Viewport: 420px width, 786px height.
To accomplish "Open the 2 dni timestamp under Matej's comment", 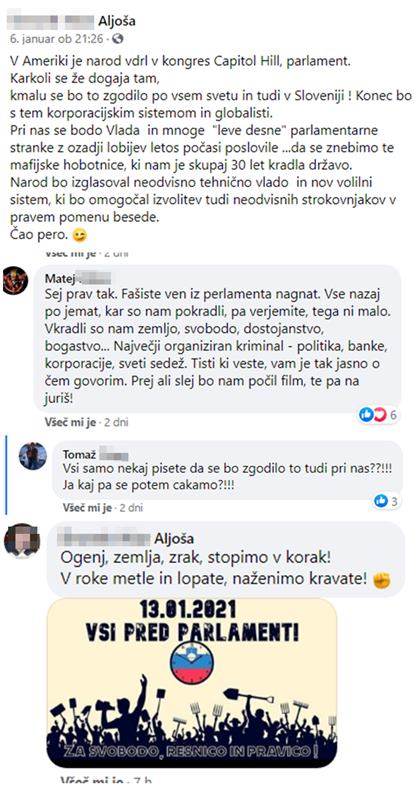I will (116, 422).
